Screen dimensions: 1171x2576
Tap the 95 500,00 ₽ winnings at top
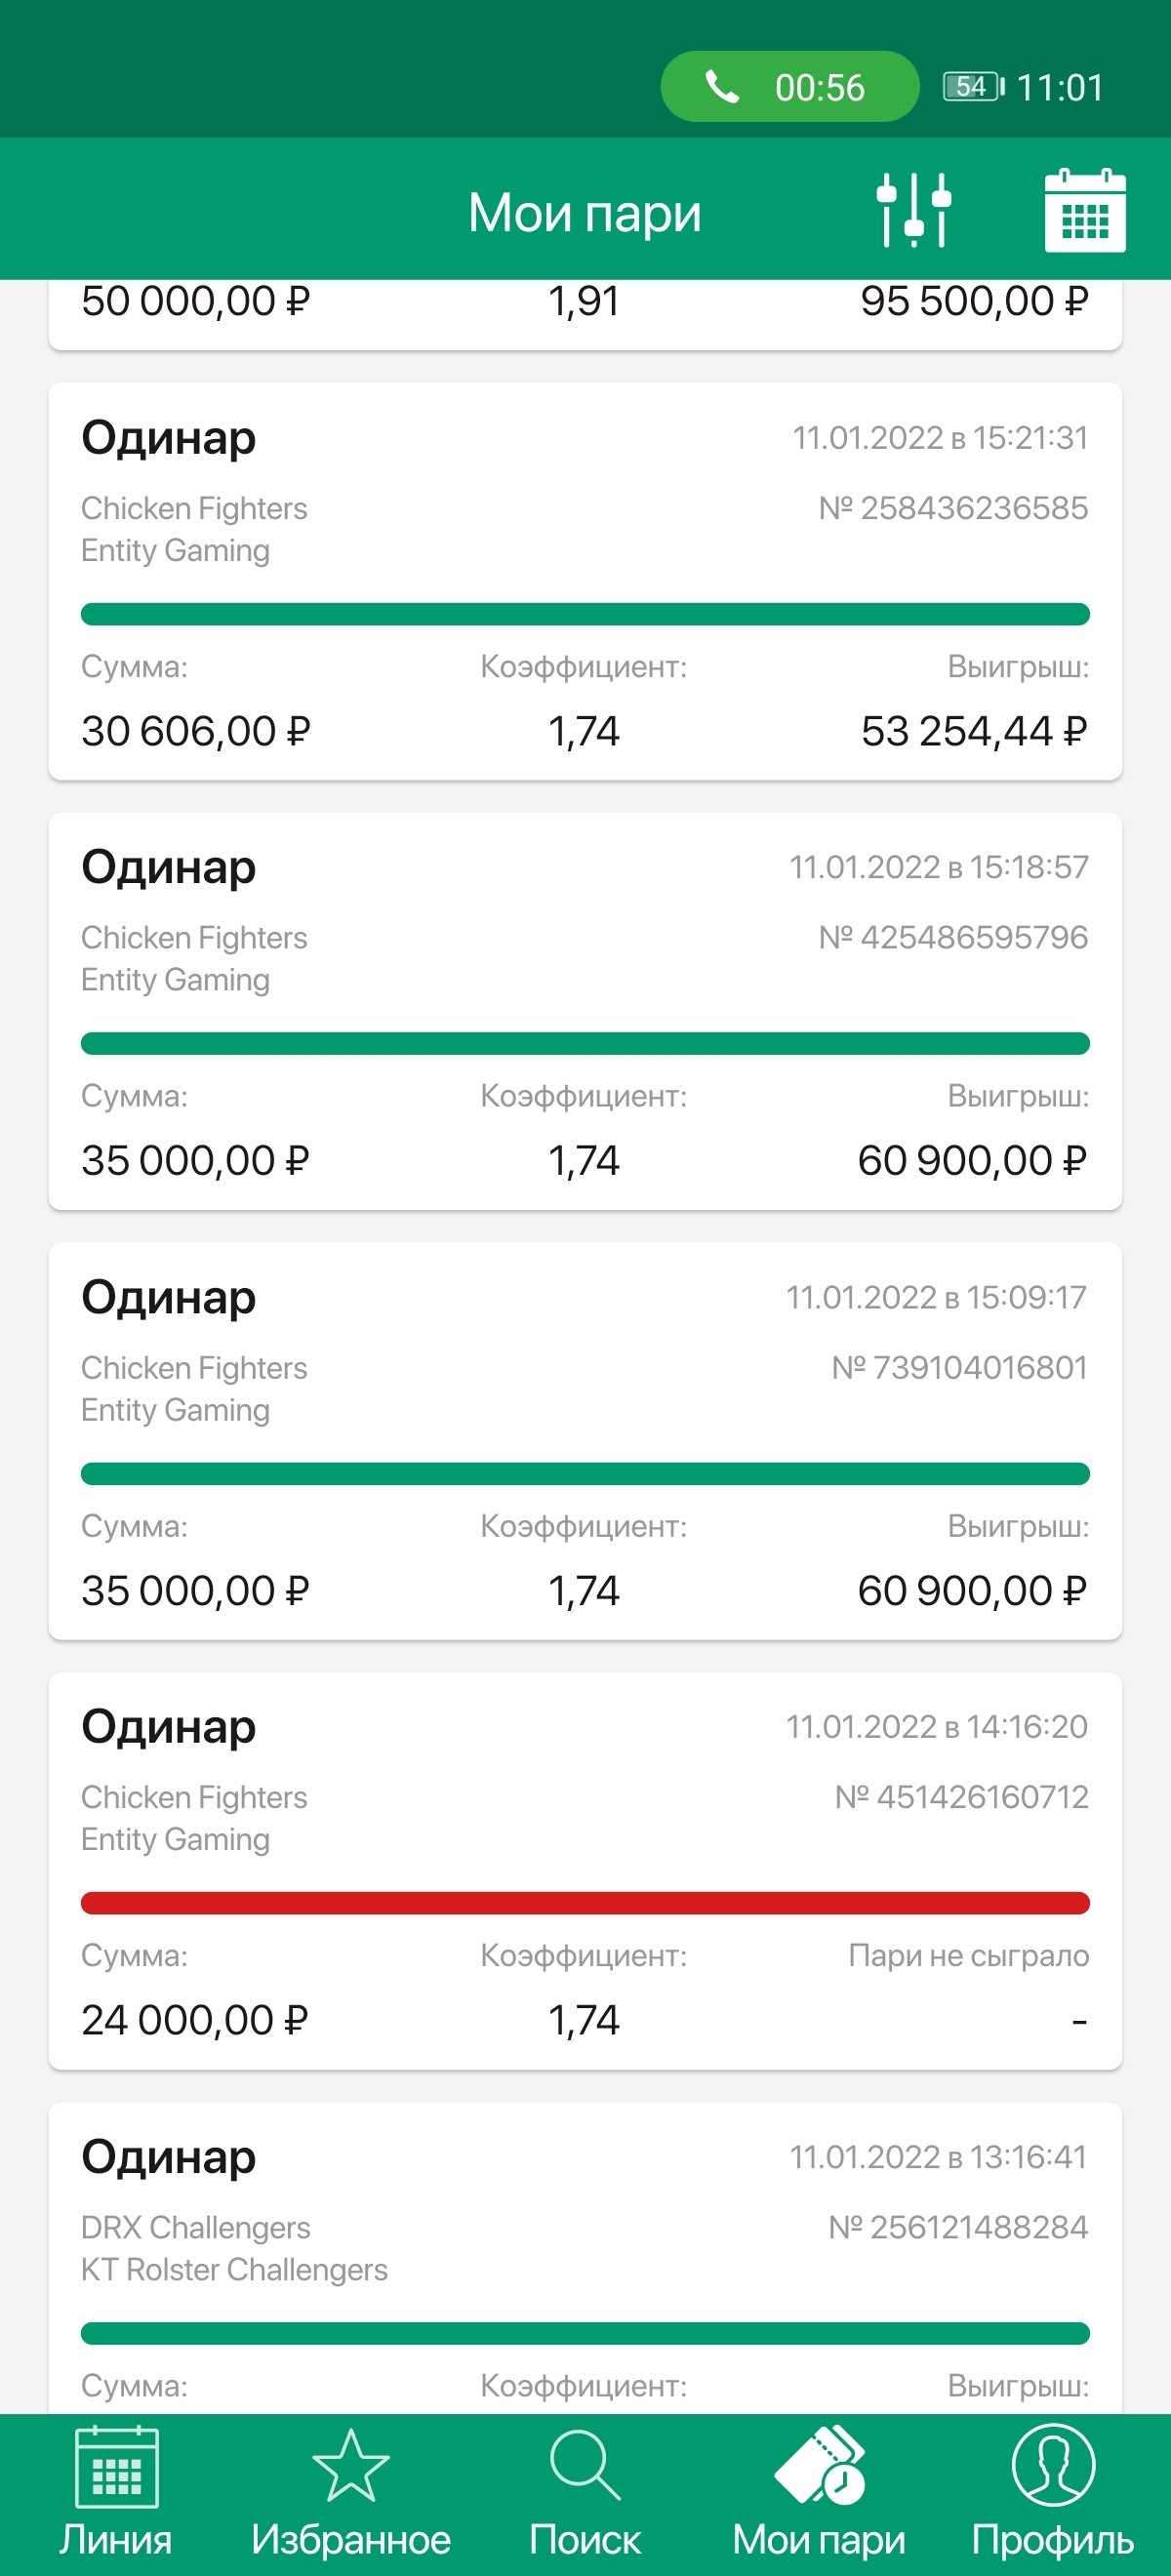973,302
